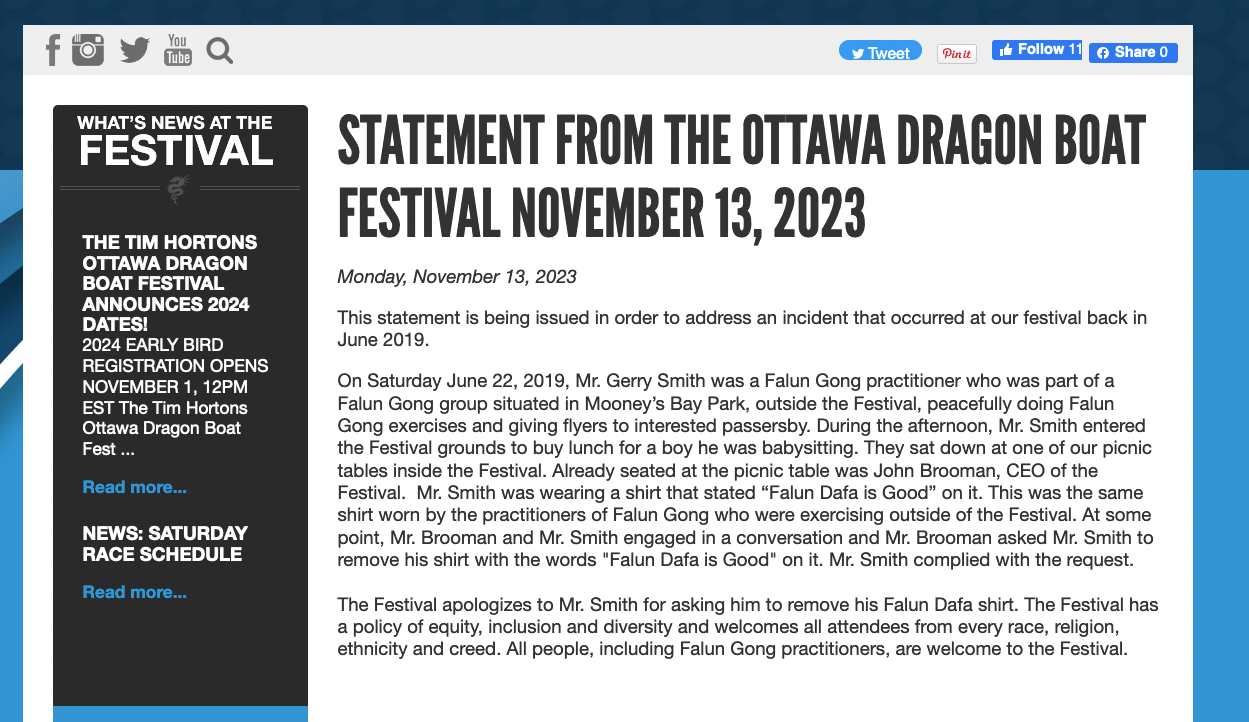The image size is (1249, 722).
Task: Click the Monday, November 13, 2023 date line
Action: pyautogui.click(x=457, y=277)
